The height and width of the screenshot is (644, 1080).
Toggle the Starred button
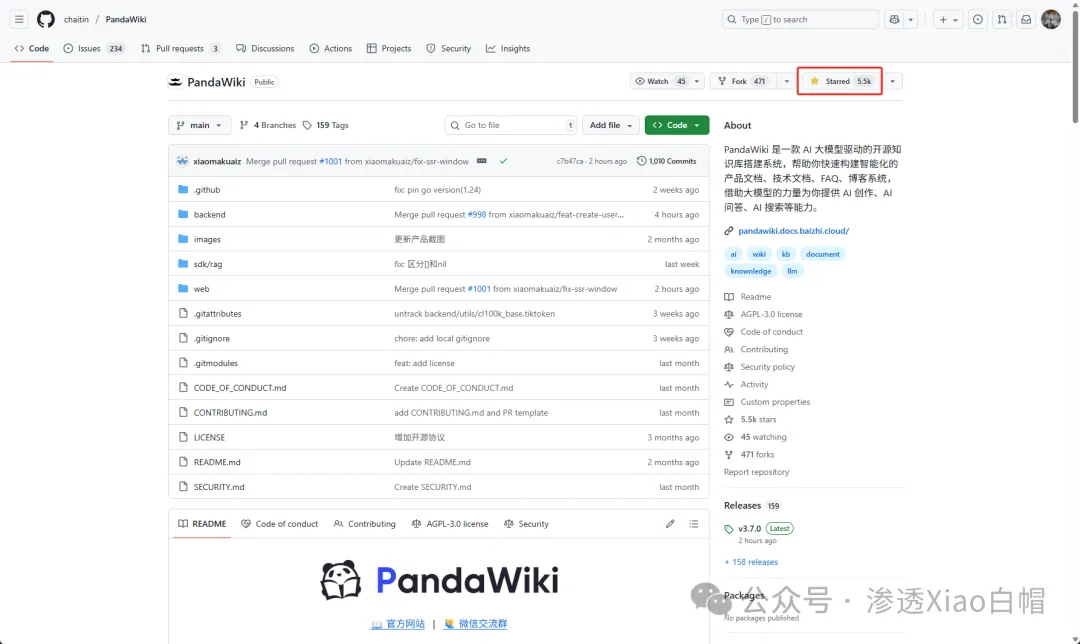[840, 81]
